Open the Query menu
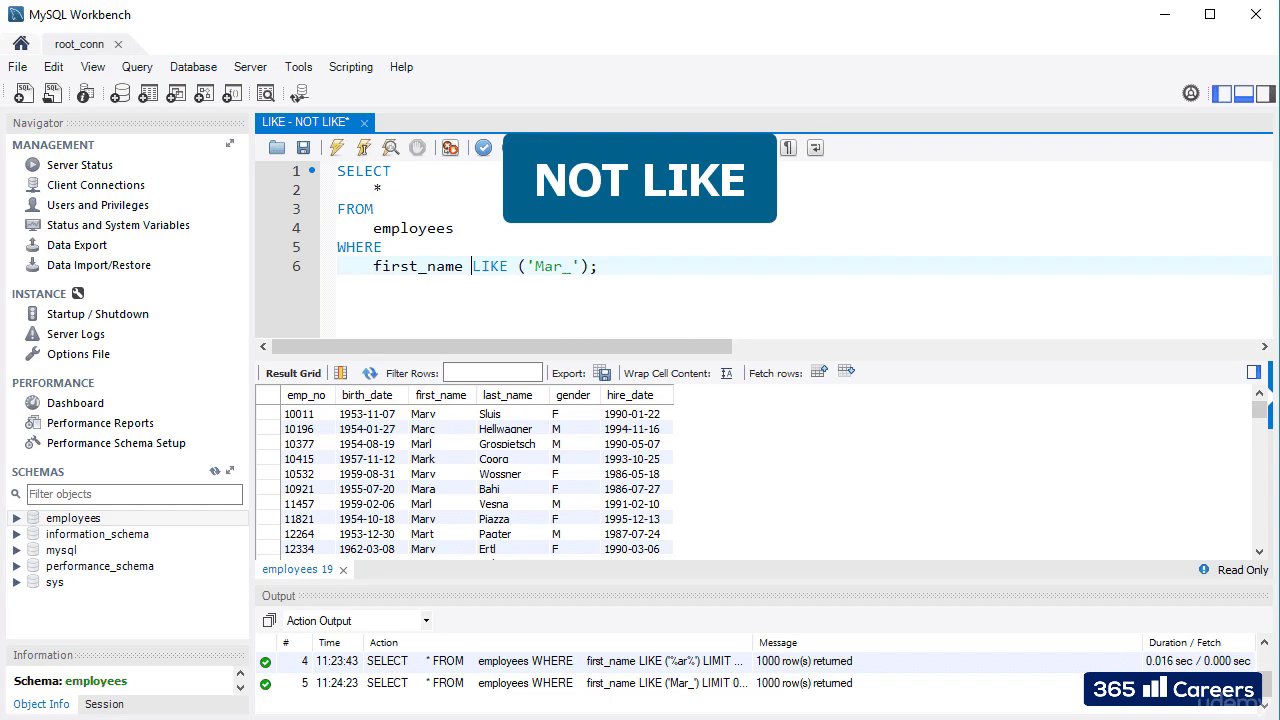 pos(137,67)
